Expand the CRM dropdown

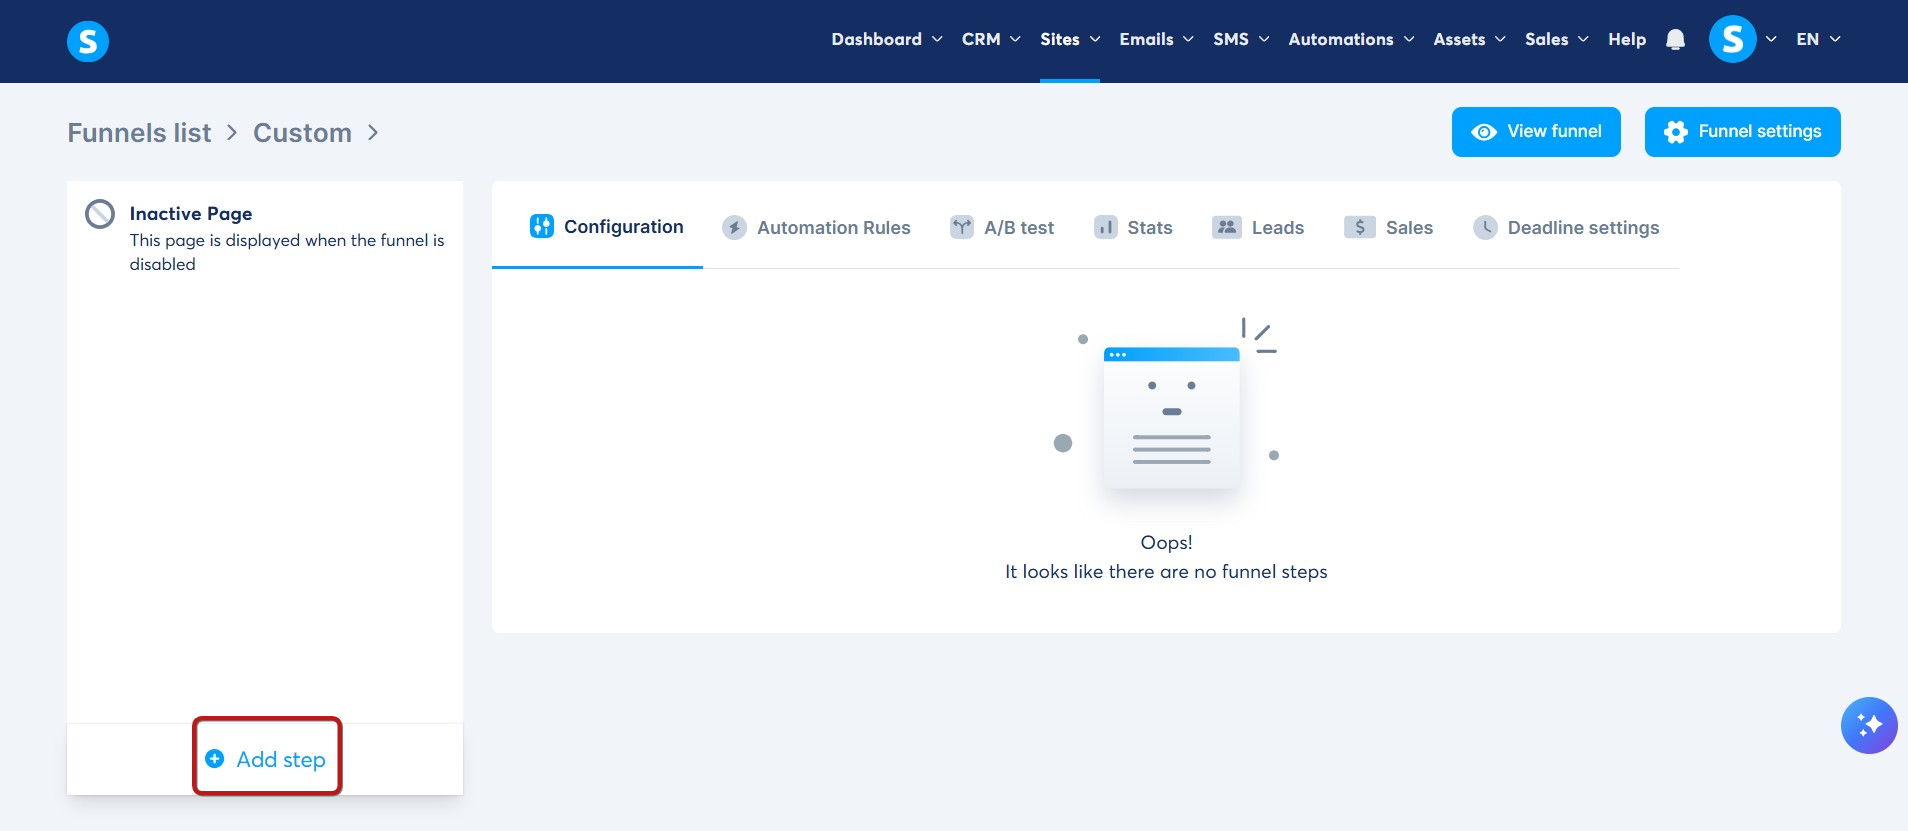991,39
